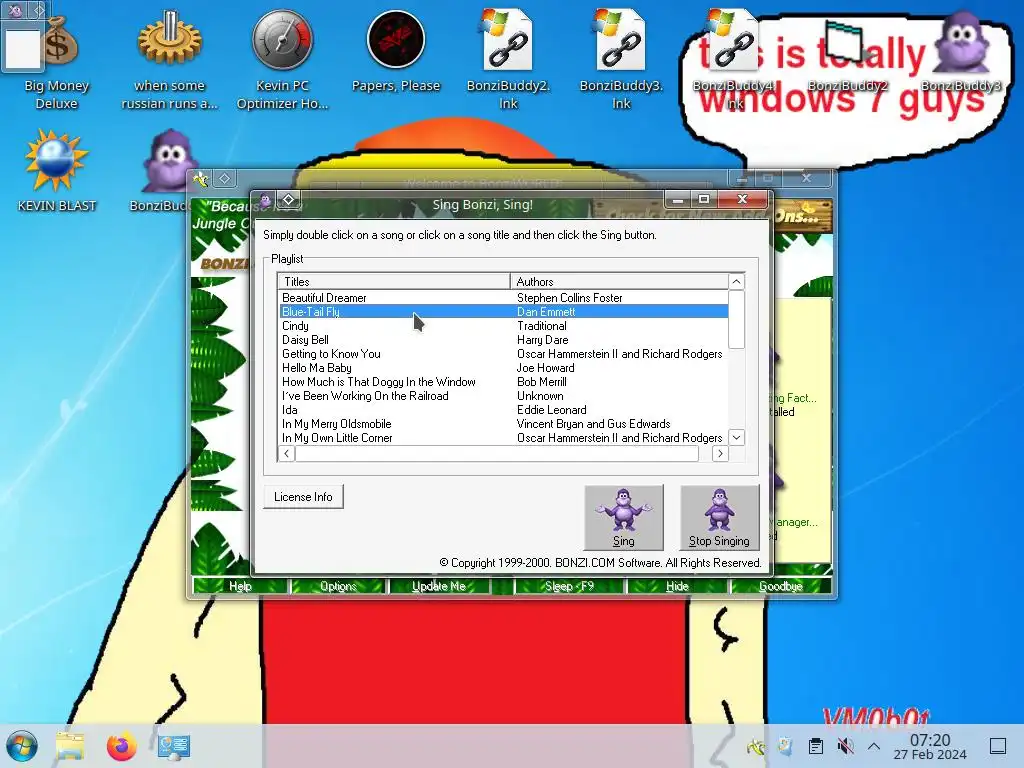Click the taskbar clock 07:20
Image resolution: width=1024 pixels, height=768 pixels.
(930, 746)
